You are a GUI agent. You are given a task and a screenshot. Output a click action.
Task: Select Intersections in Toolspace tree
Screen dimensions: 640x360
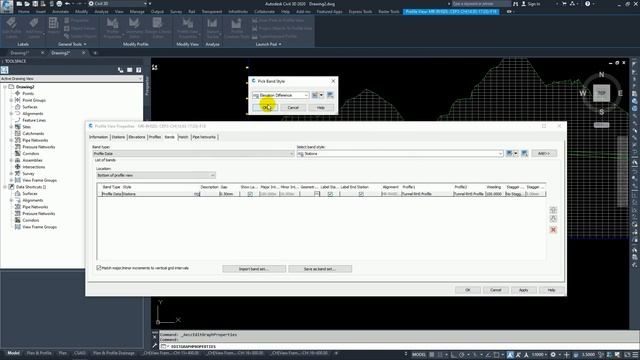33,167
